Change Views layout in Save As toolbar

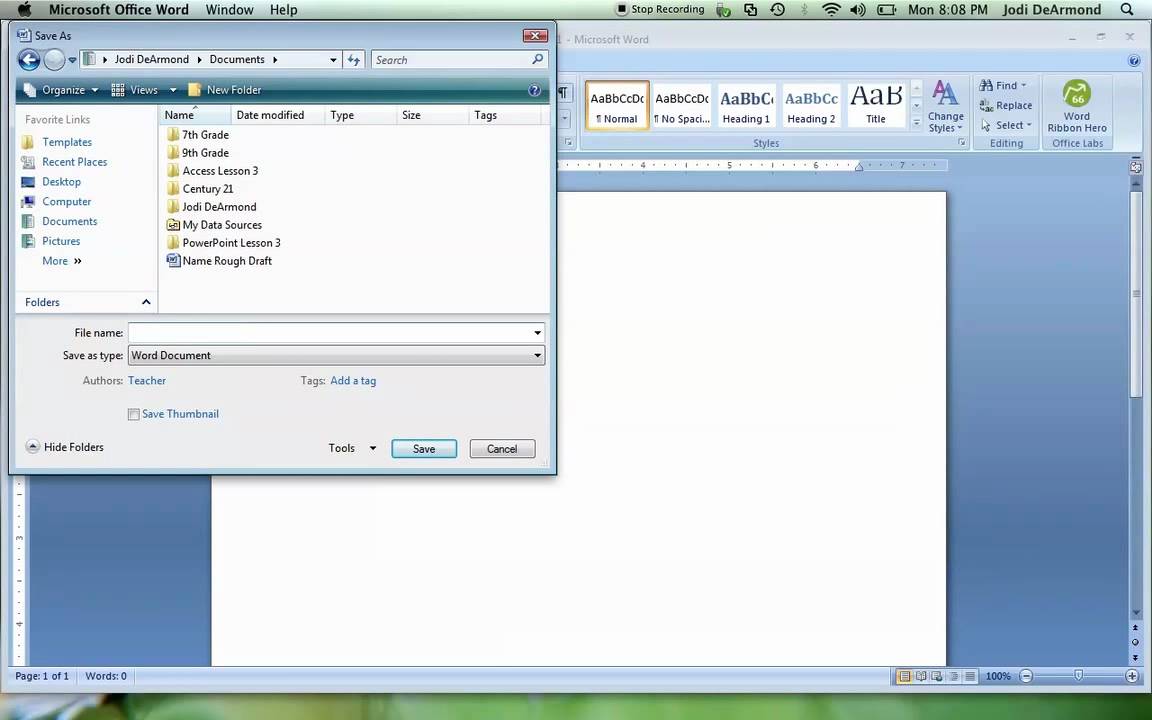[134, 90]
